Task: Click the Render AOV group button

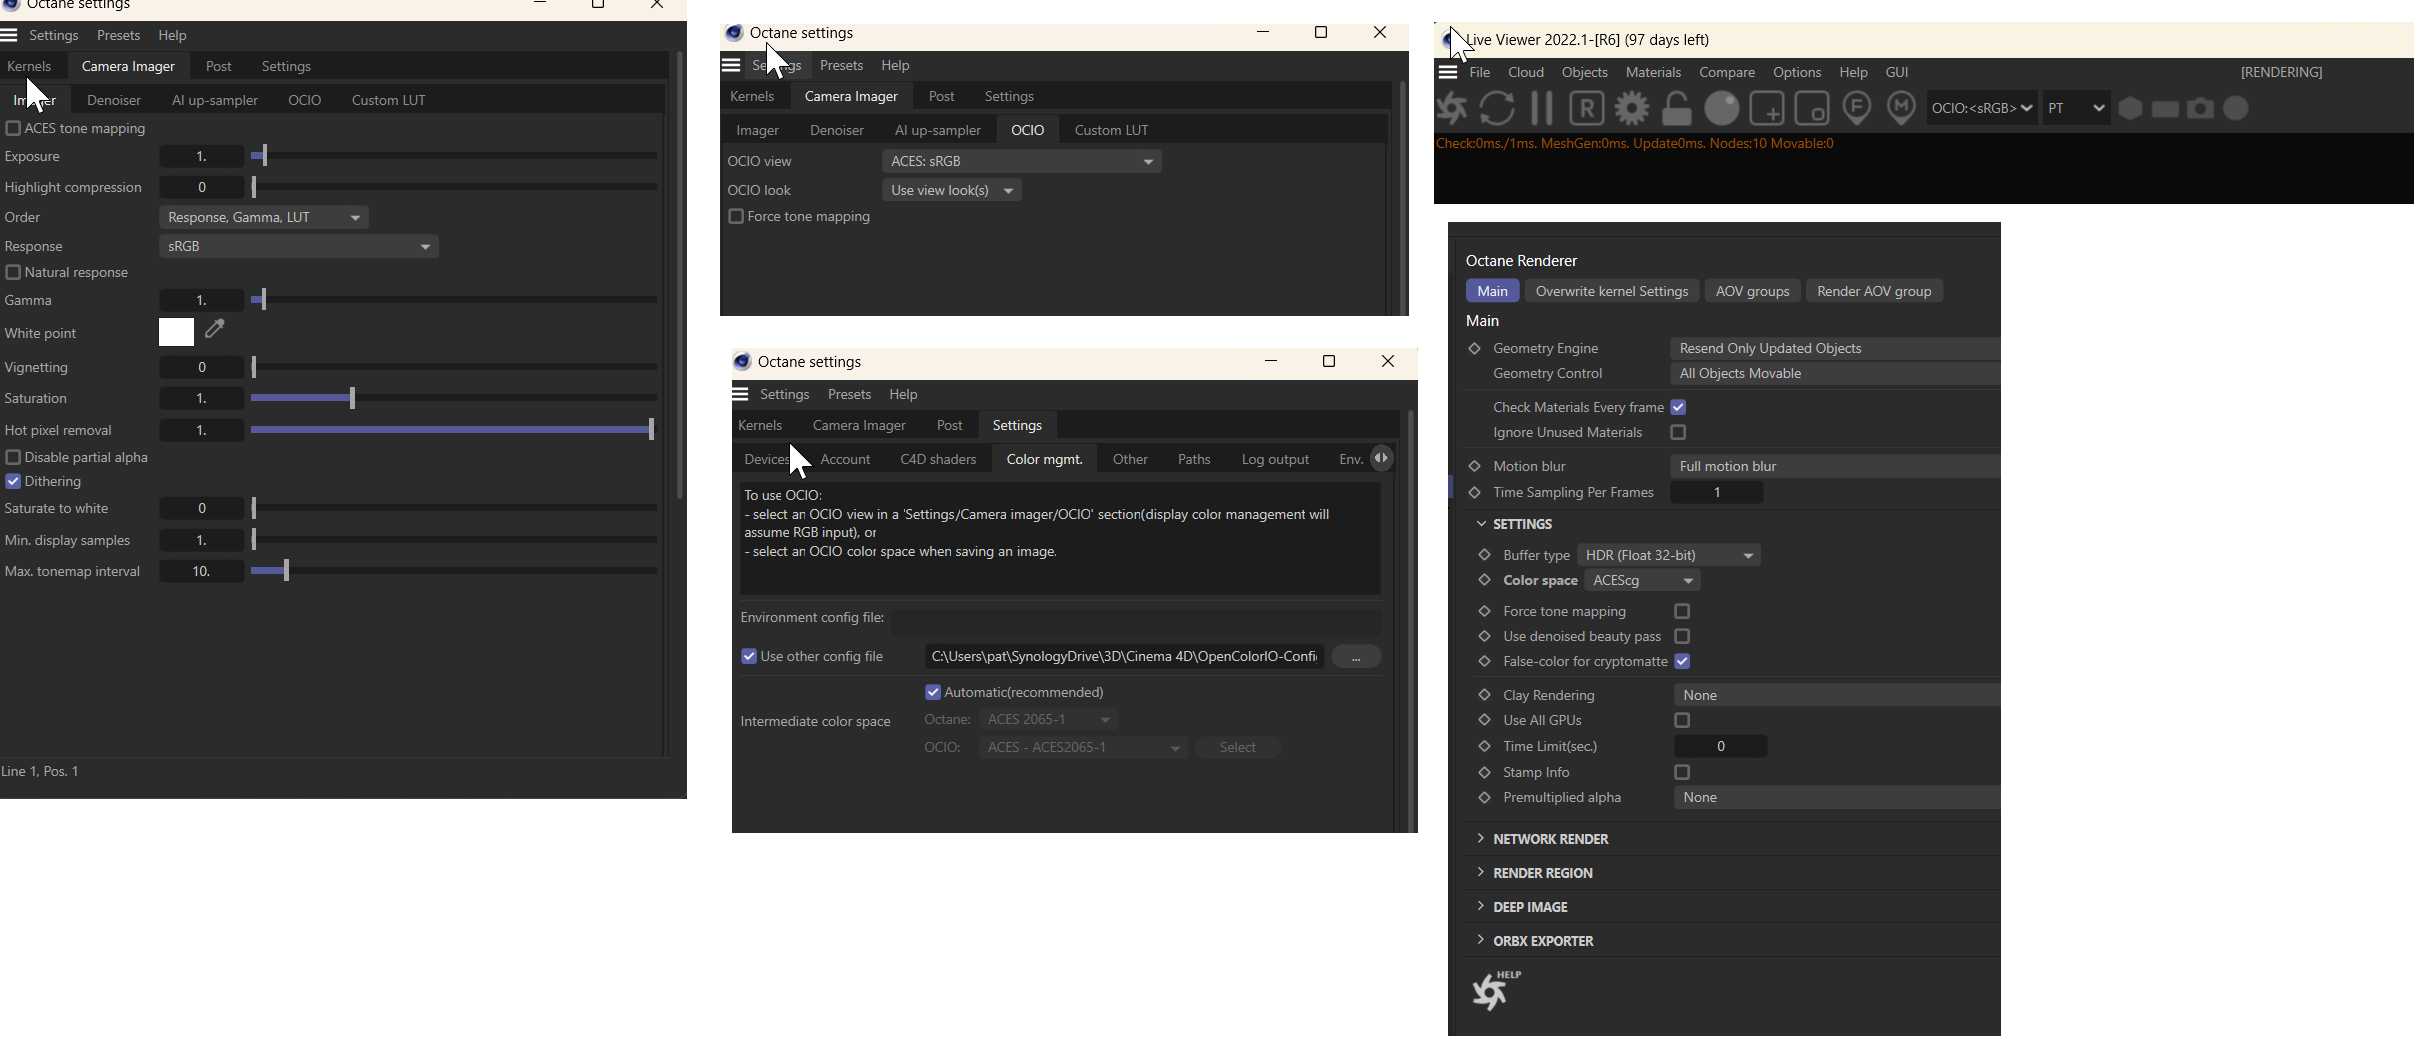Action: coord(1874,291)
